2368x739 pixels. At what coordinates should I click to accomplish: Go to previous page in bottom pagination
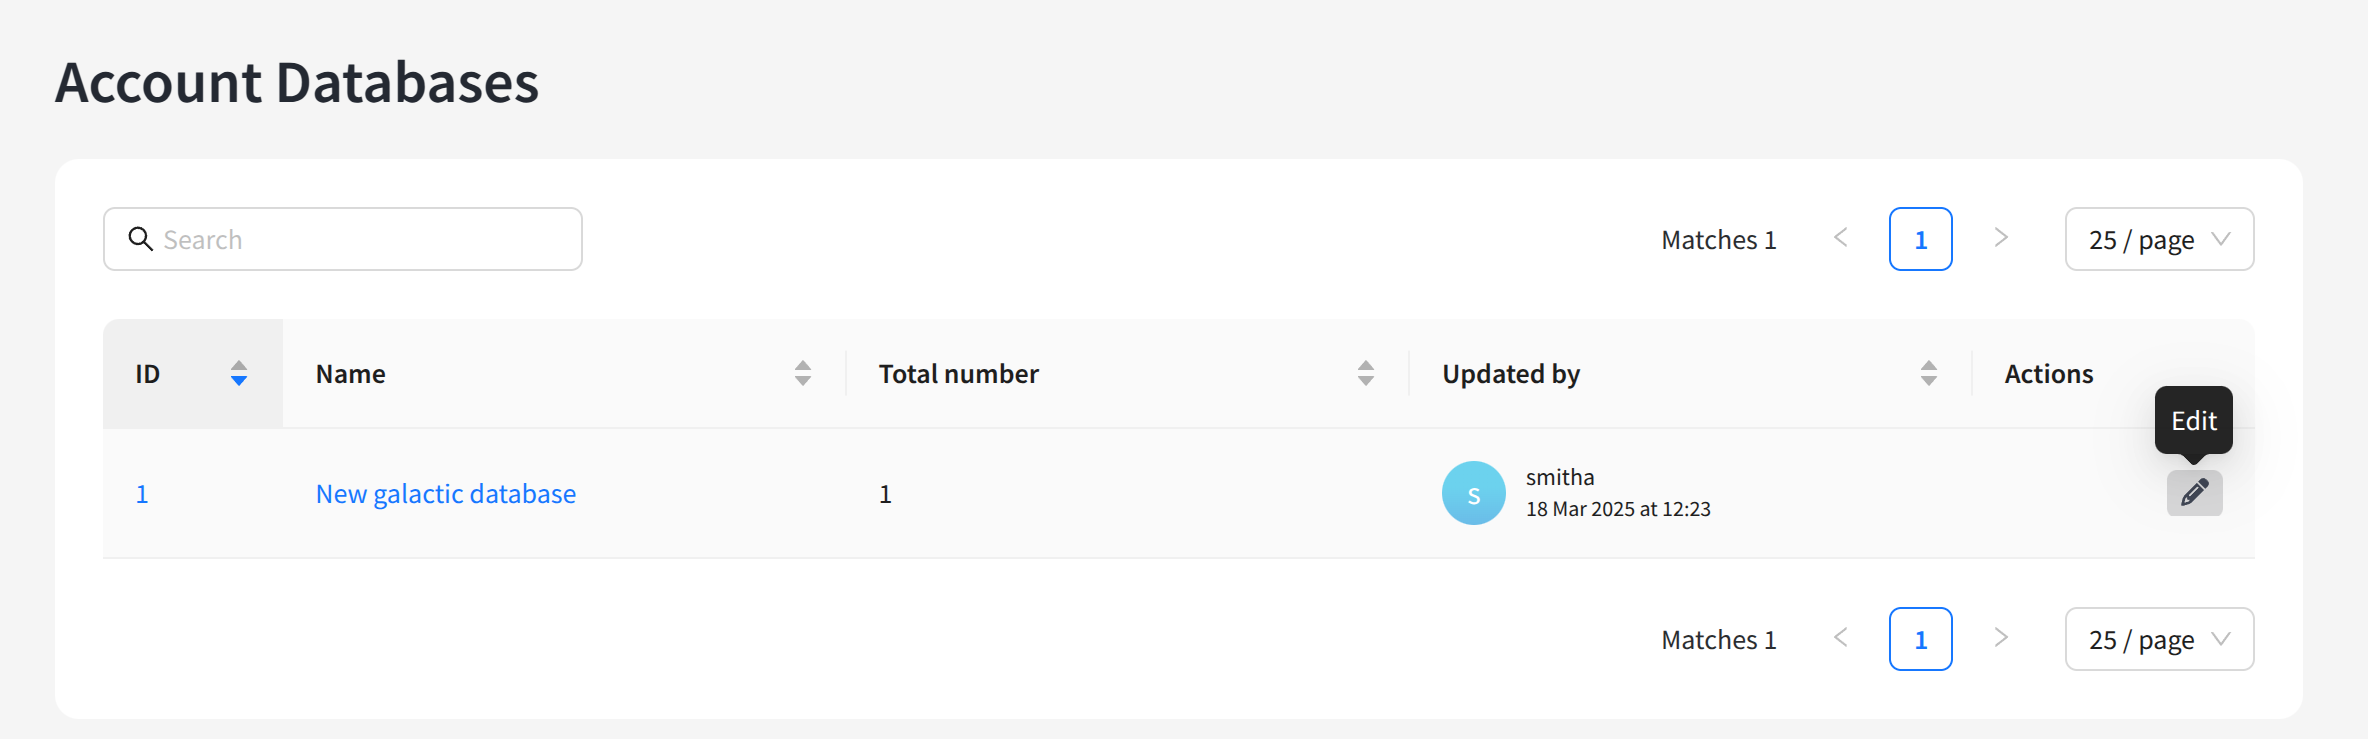[1840, 638]
